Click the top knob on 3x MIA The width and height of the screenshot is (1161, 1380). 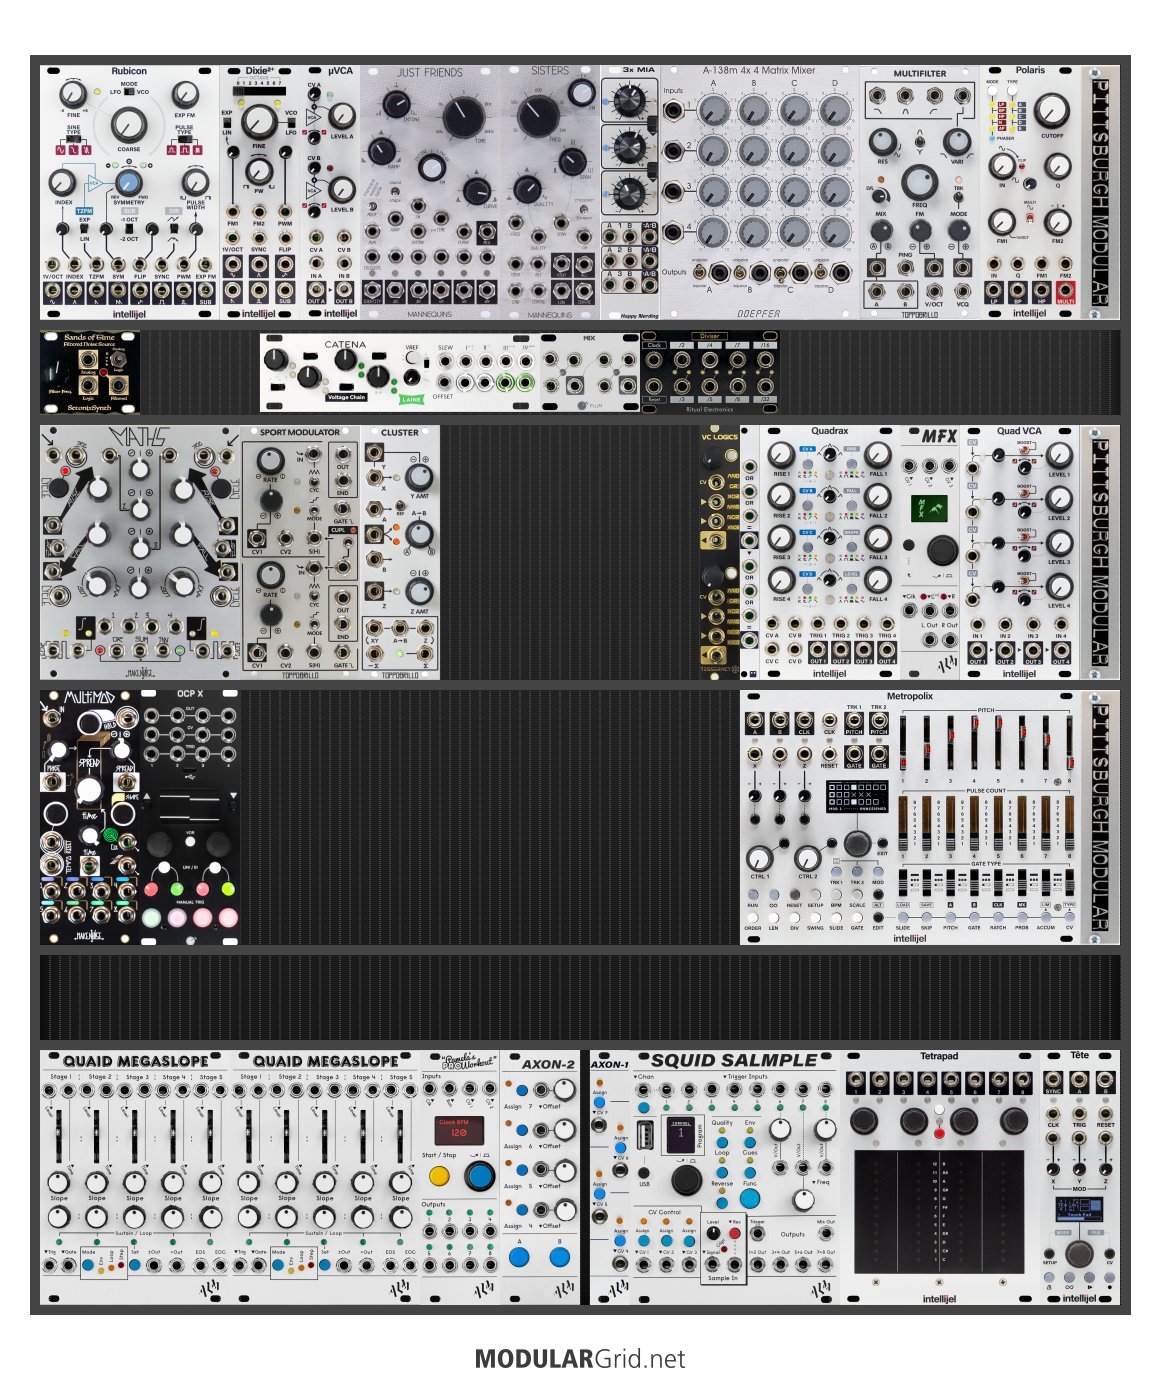coord(629,100)
